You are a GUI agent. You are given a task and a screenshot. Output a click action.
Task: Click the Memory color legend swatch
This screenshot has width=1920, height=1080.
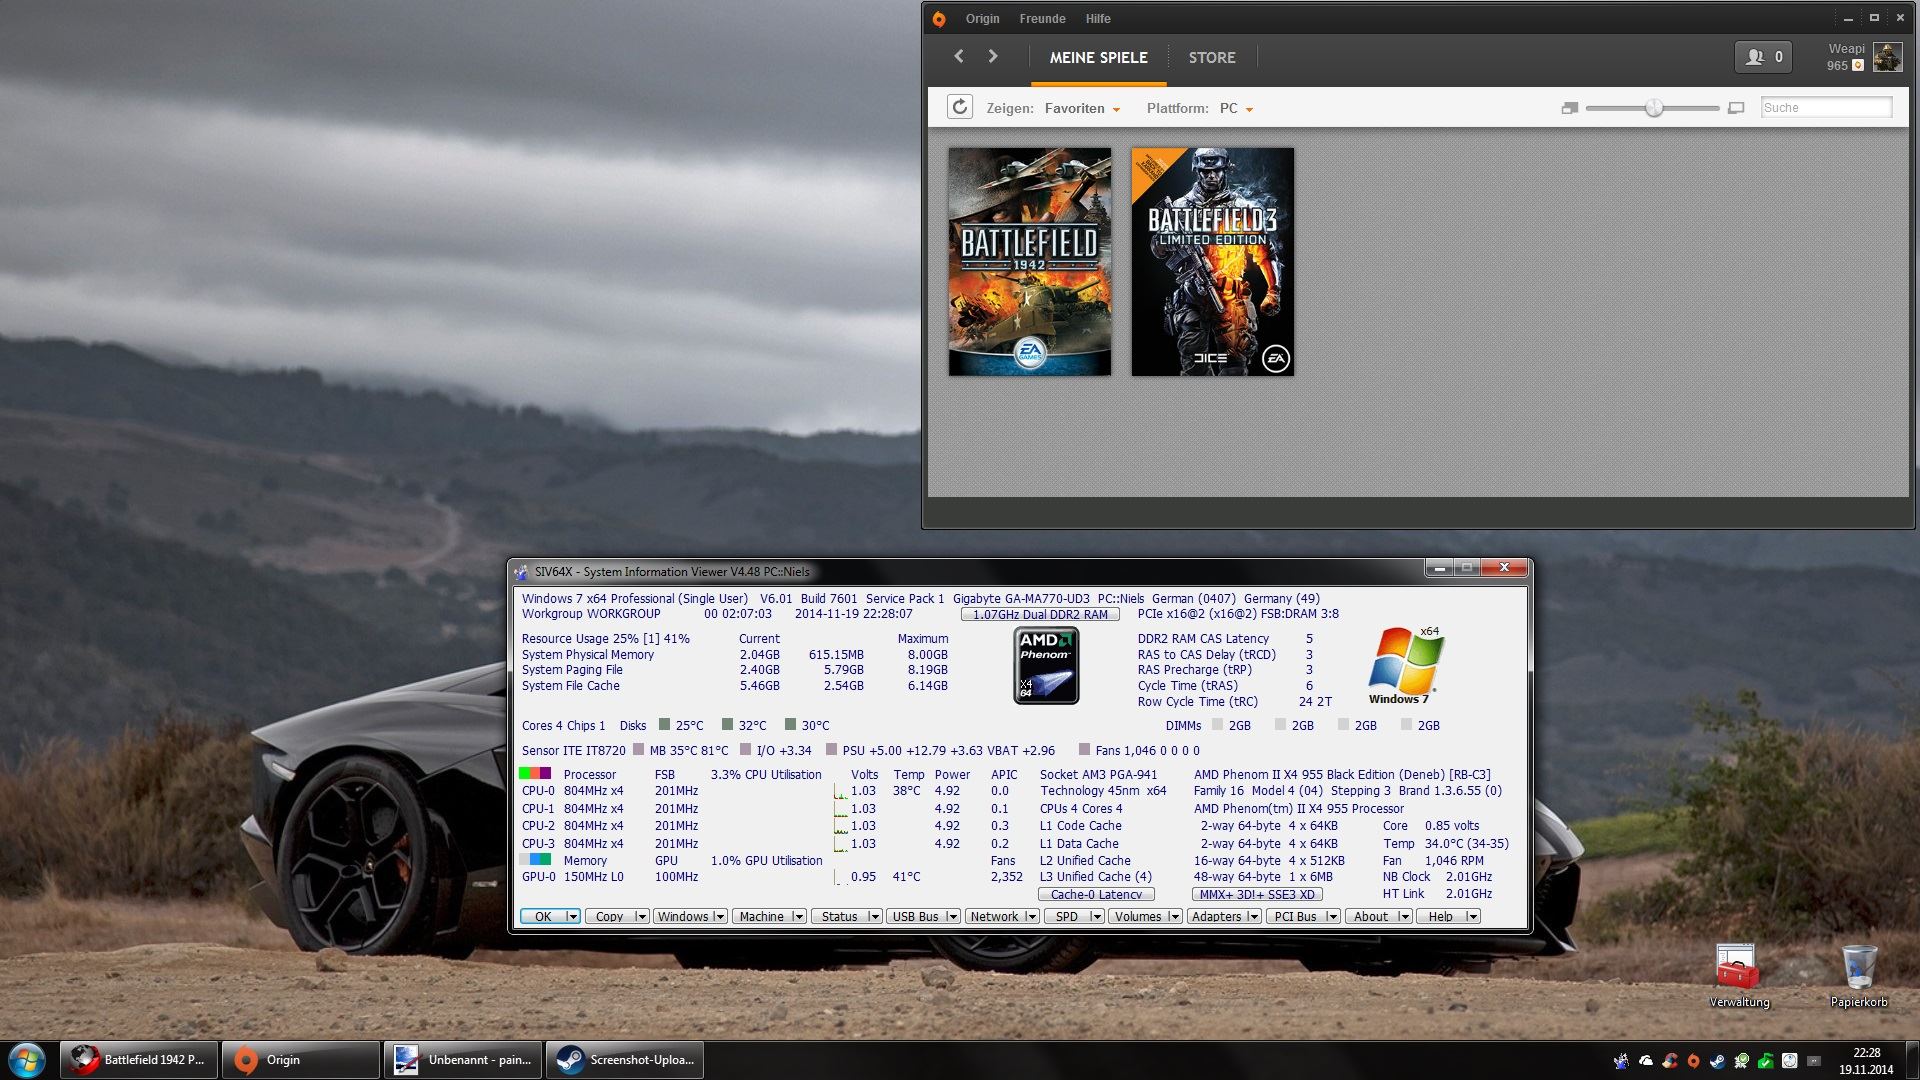535,860
